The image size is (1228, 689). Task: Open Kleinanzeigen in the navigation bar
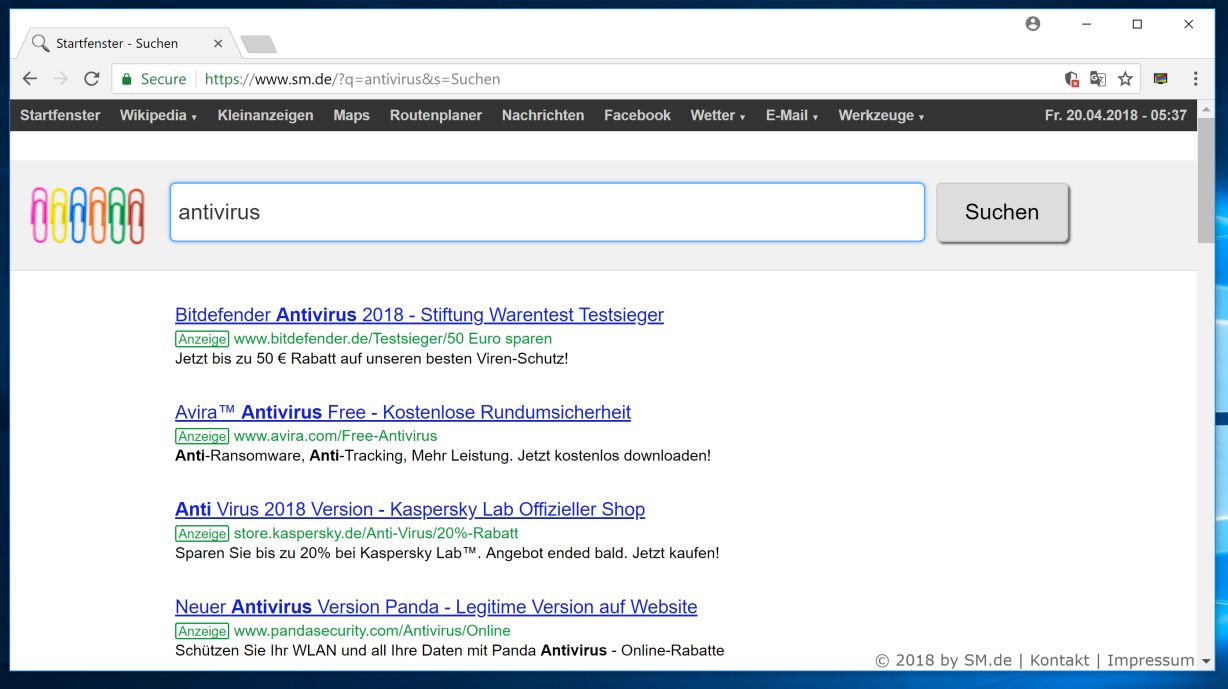[265, 115]
